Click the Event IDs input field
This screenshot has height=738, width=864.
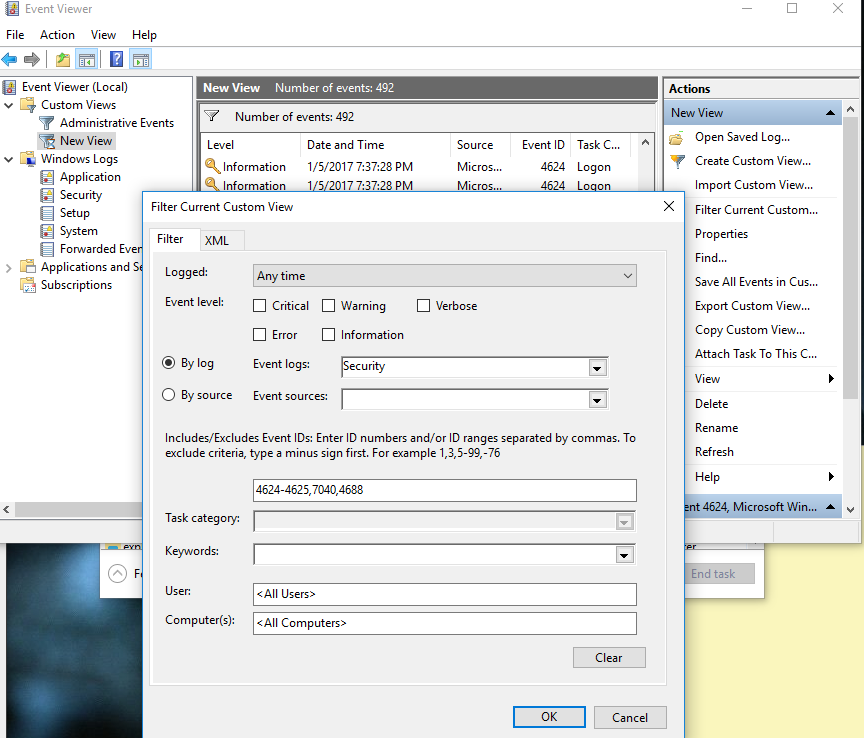tap(444, 490)
